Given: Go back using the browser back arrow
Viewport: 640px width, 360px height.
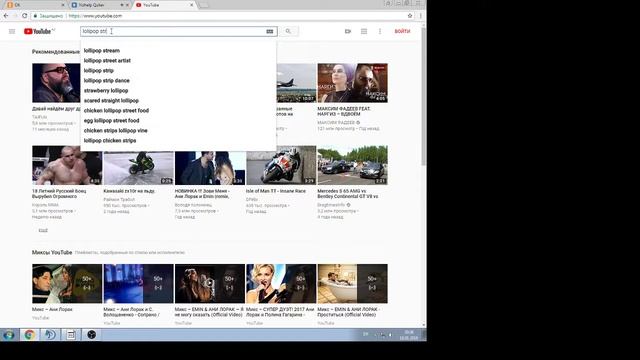Looking at the screenshot, I should coord(6,16).
